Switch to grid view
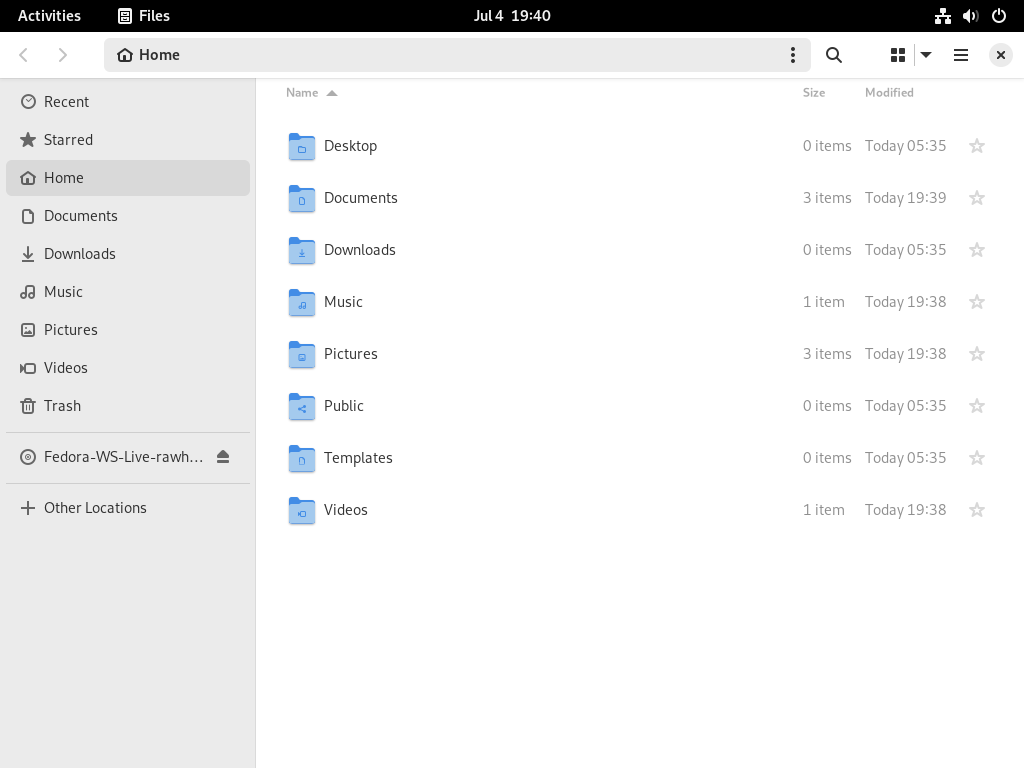The image size is (1024, 768). pos(898,55)
